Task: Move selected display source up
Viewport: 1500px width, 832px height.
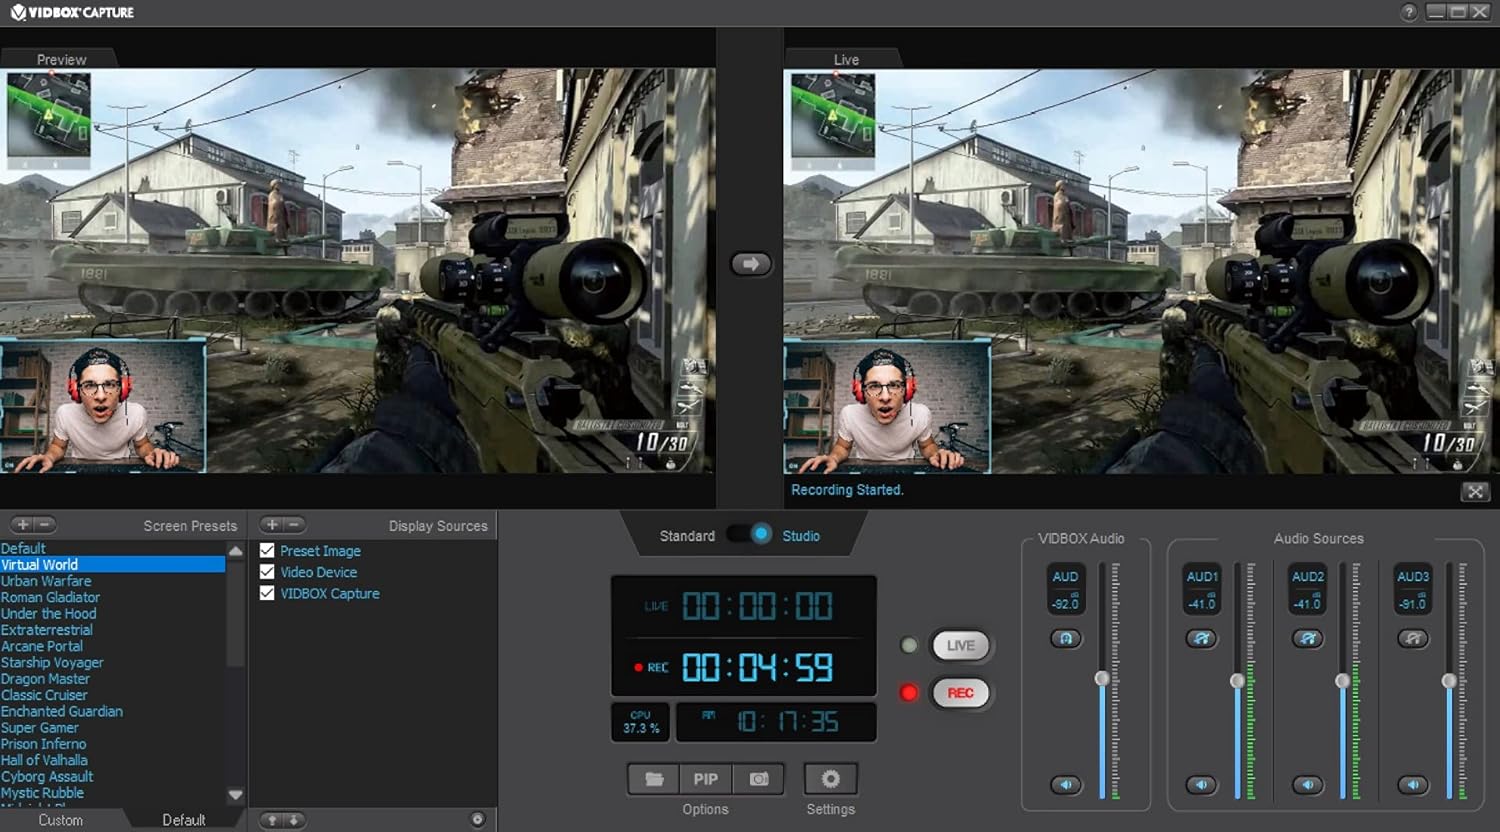Action: [x=271, y=820]
